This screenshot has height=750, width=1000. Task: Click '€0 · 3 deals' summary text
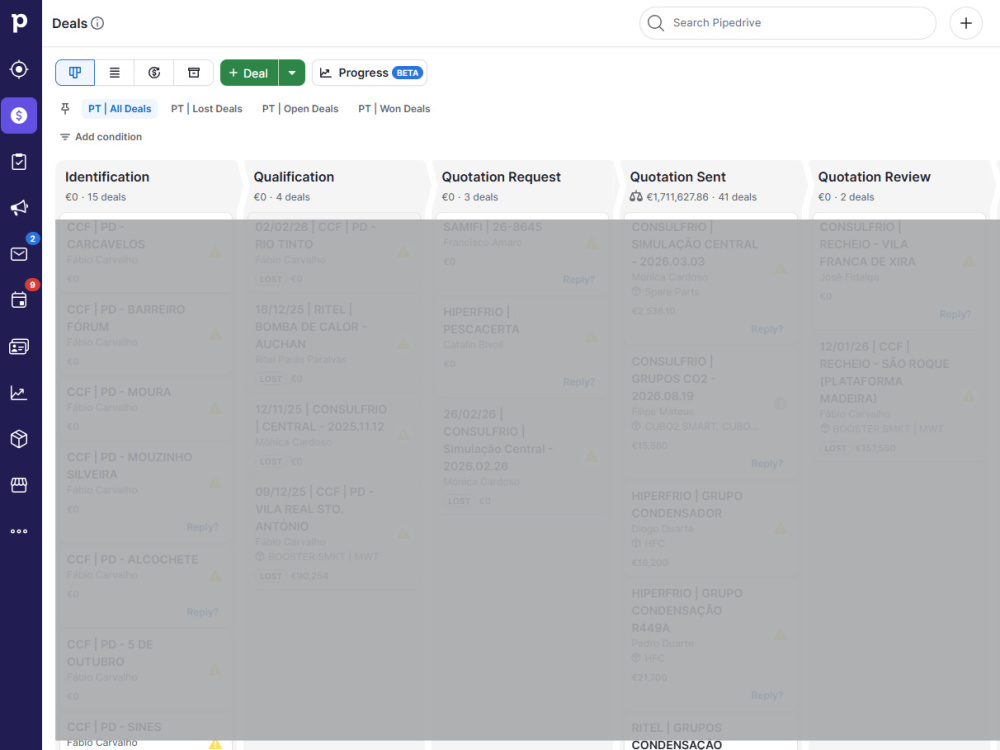coord(470,197)
